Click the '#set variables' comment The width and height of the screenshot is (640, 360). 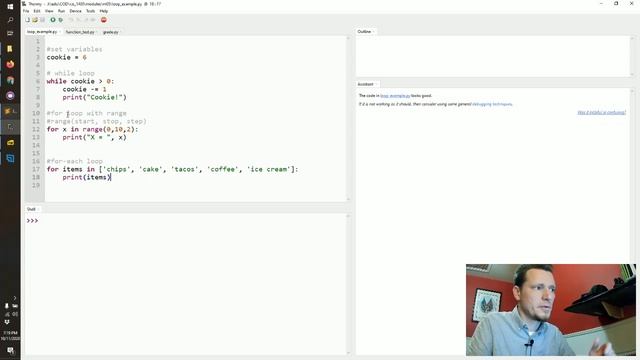coord(75,49)
